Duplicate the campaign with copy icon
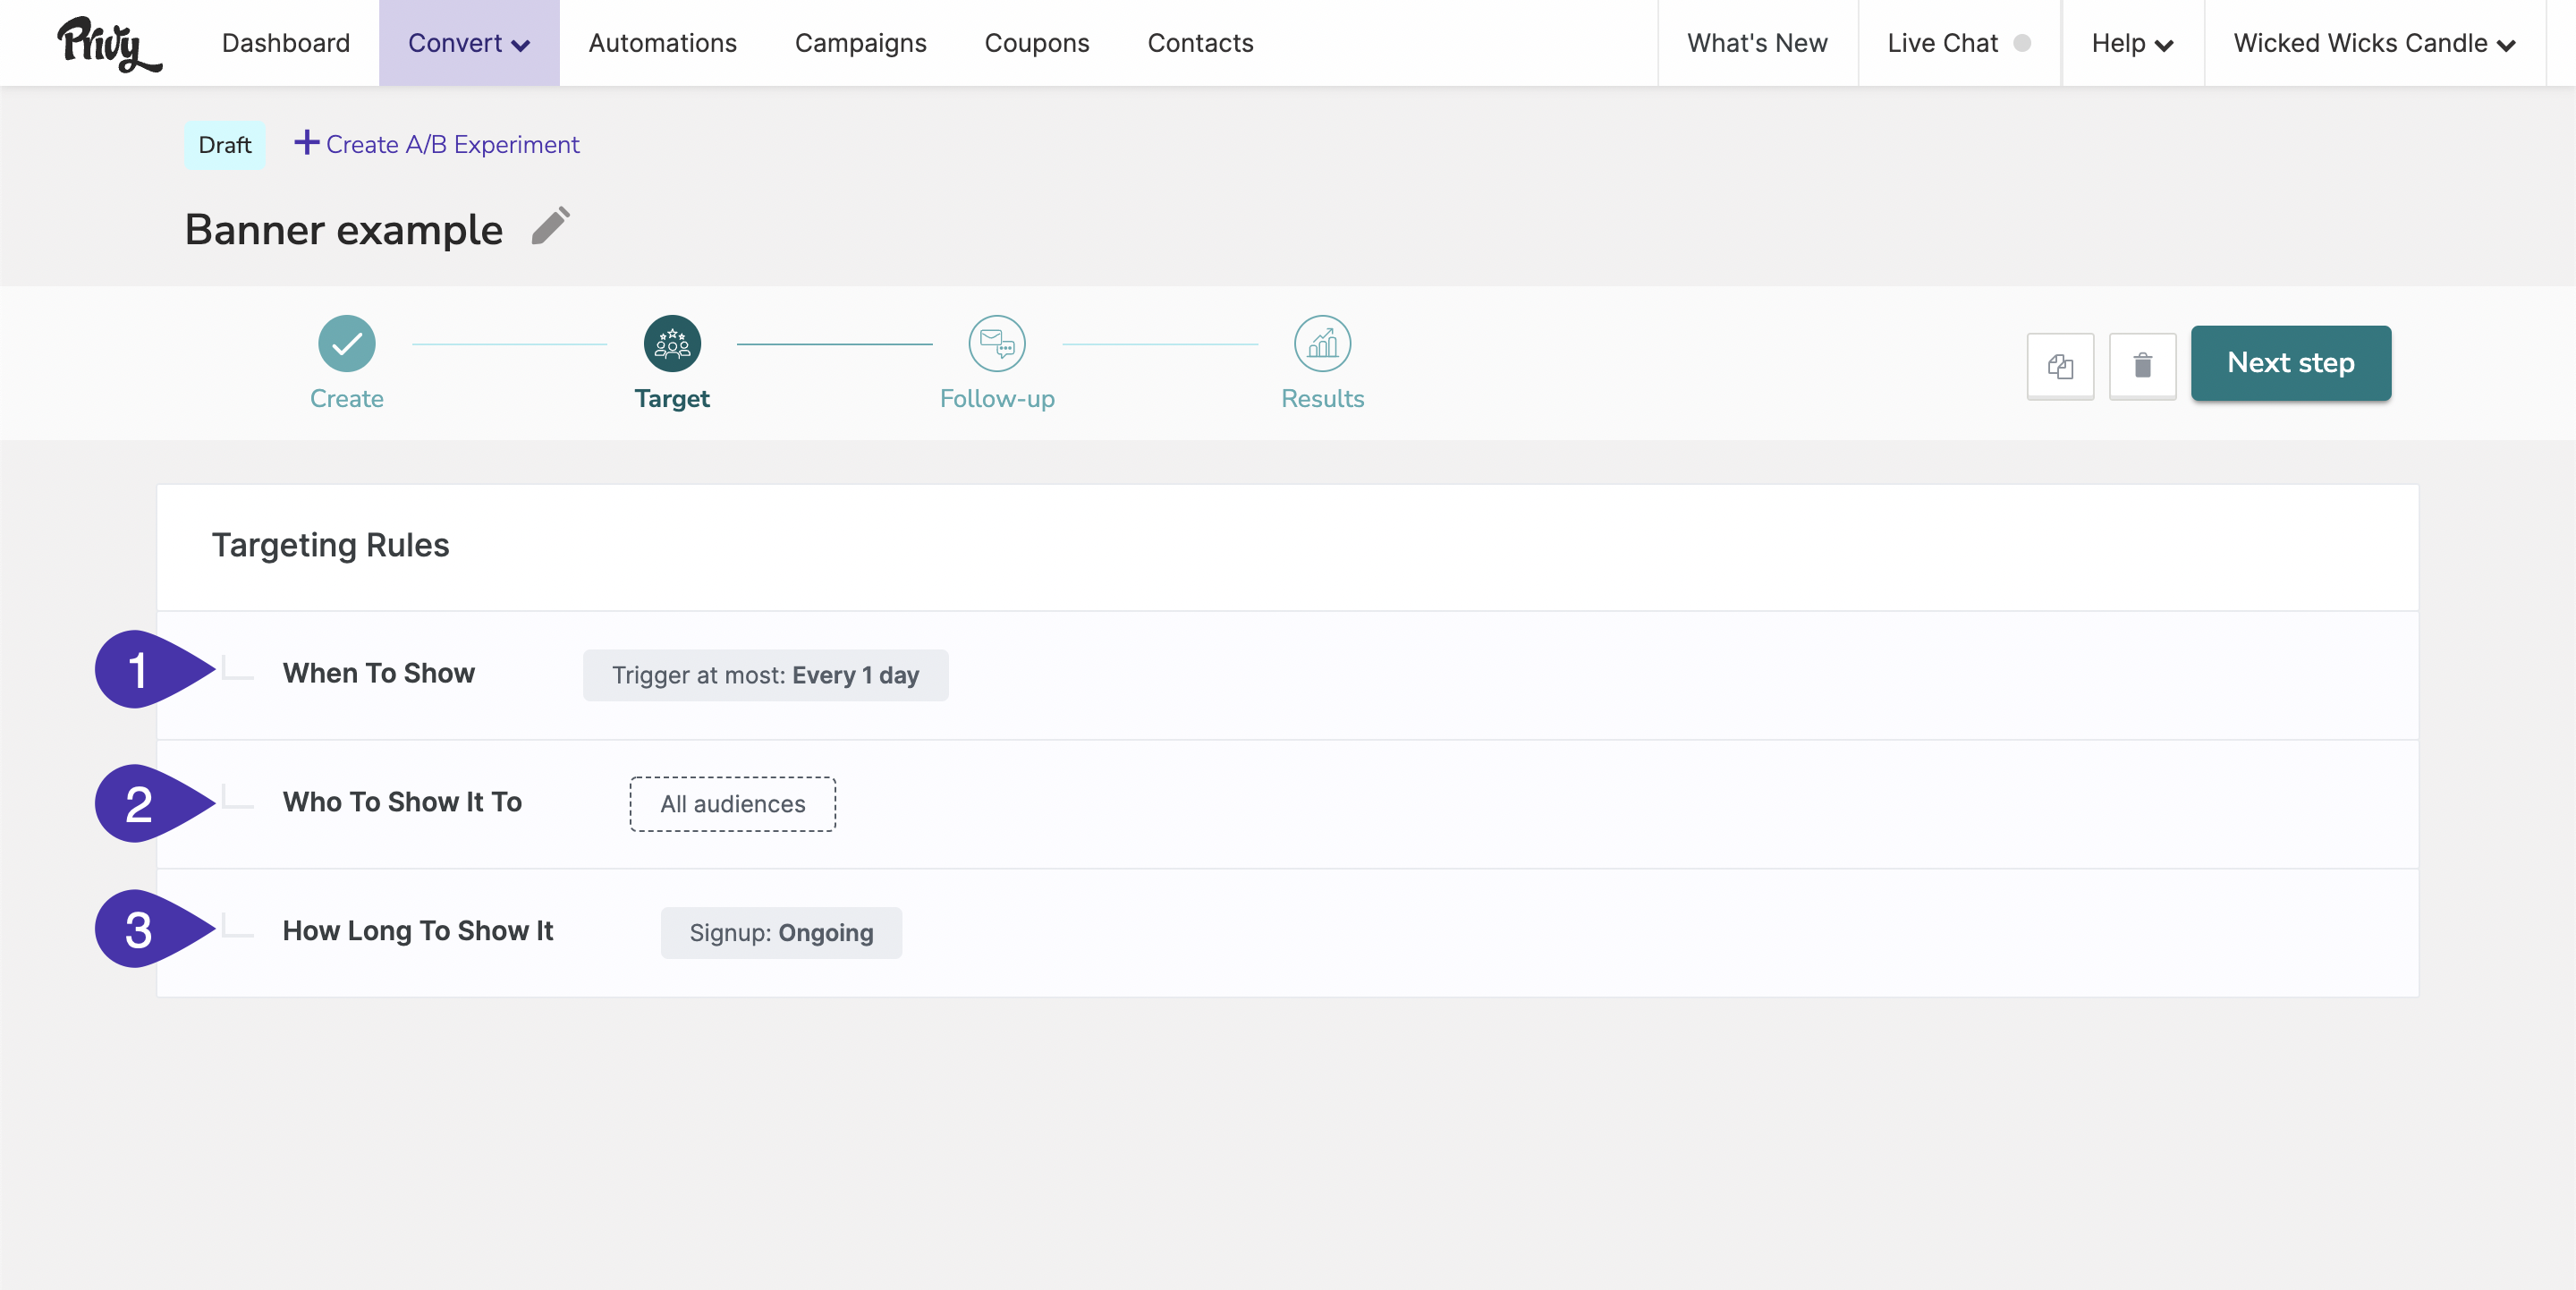The height and width of the screenshot is (1290, 2576). pos(2060,366)
